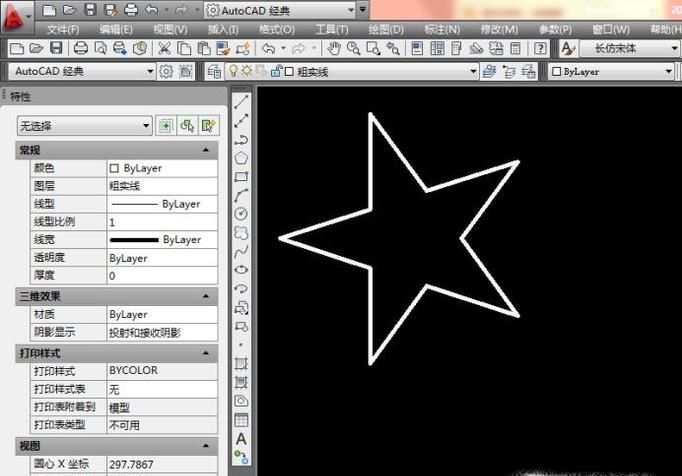
Task: Click the Layer Properties Manager icon
Action: (x=213, y=72)
